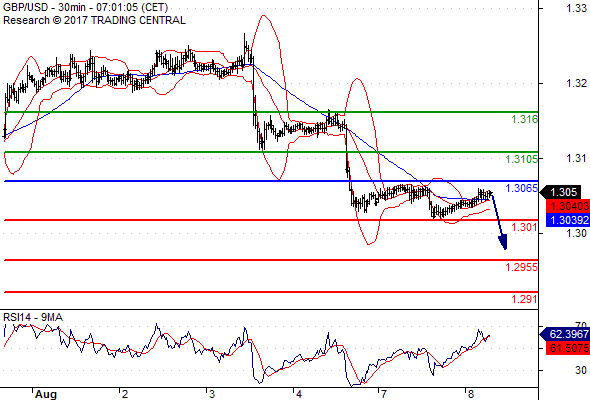Click the date marker labeled 2
590x400 pixels.
125,394
